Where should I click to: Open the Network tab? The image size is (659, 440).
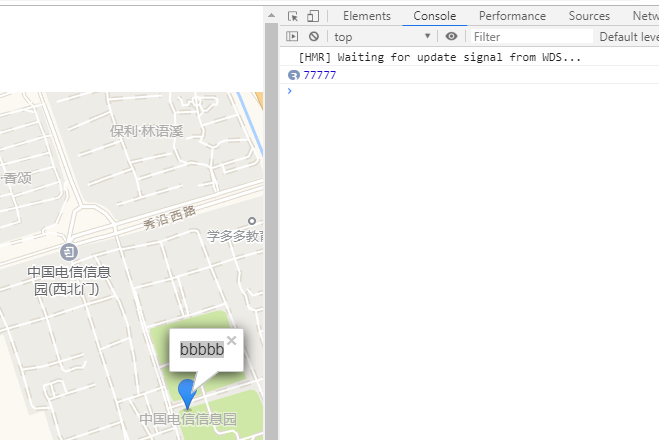[646, 16]
